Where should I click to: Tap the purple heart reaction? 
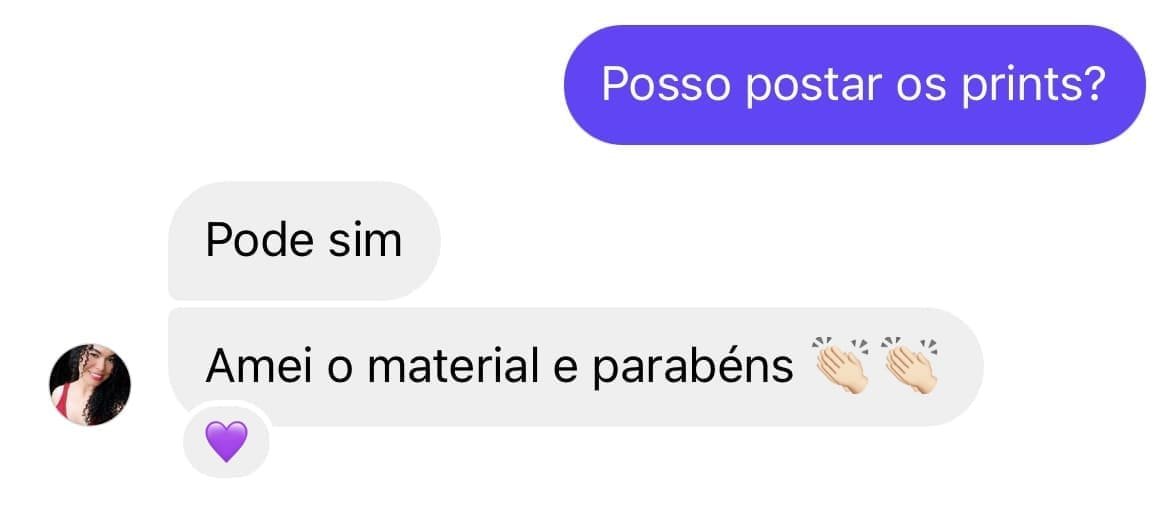click(226, 441)
